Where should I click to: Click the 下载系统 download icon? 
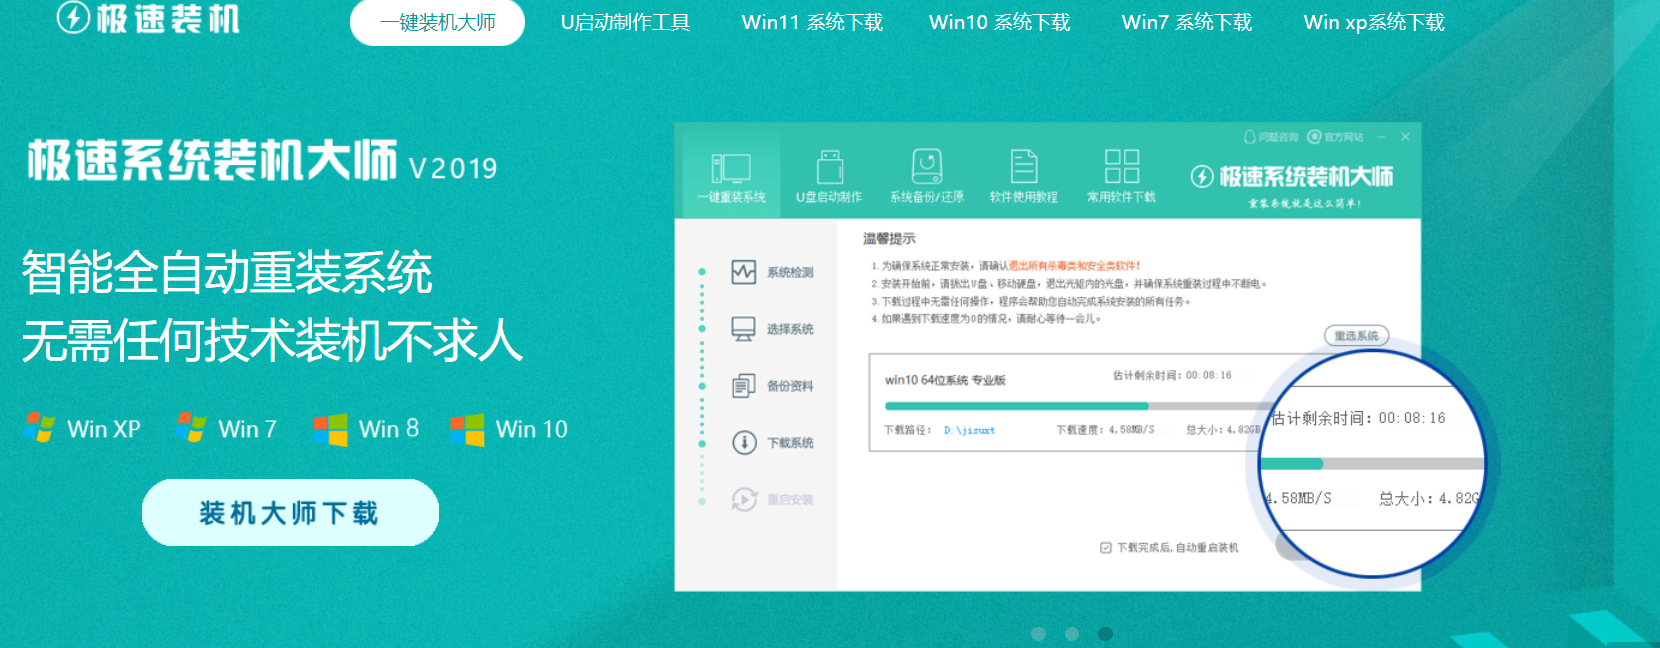tap(744, 442)
